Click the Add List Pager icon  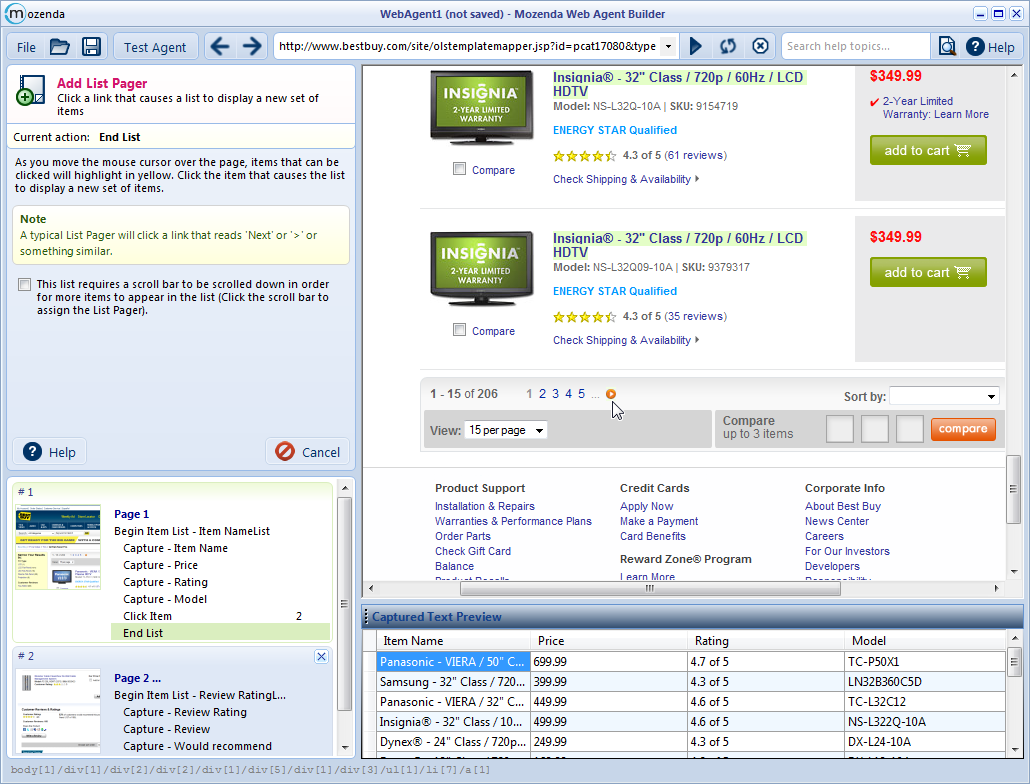coord(30,90)
